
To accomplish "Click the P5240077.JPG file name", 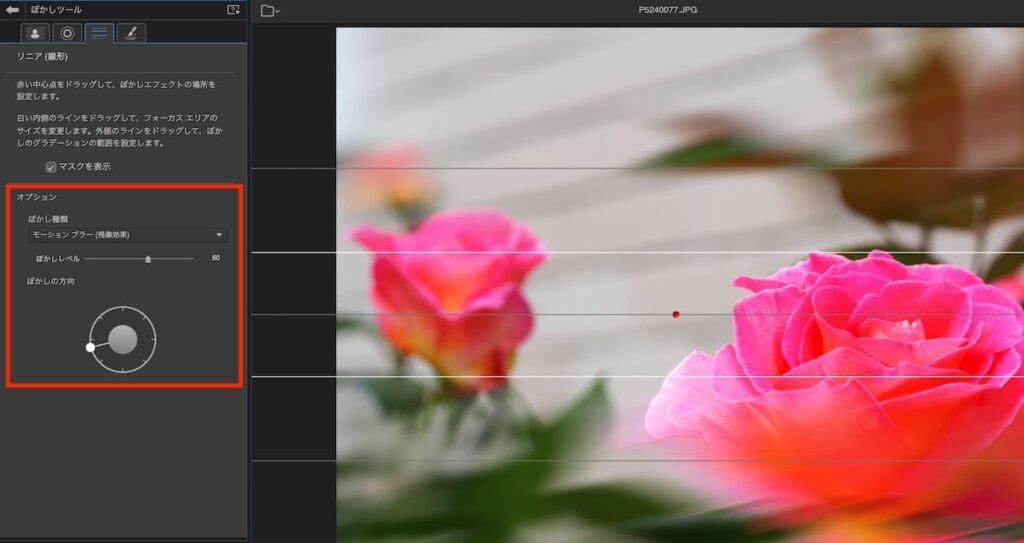I will (667, 10).
